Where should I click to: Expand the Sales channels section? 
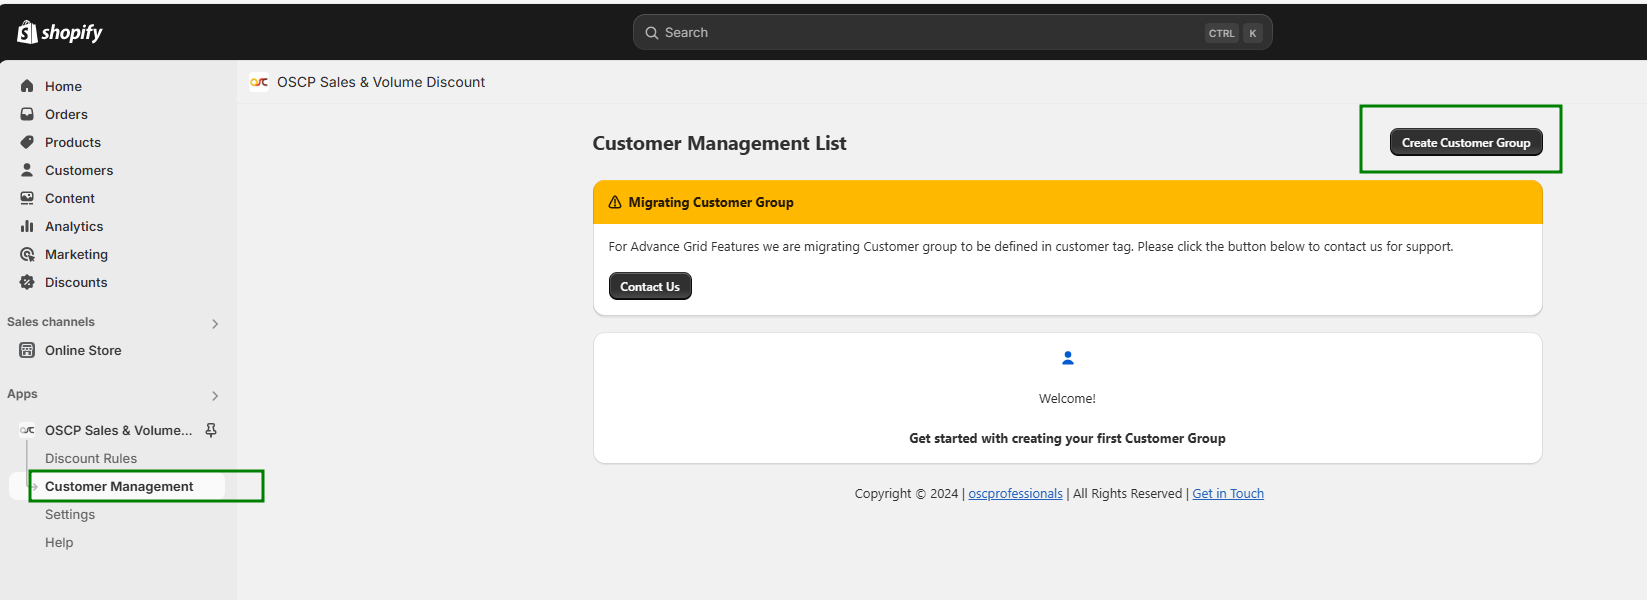[x=215, y=323]
